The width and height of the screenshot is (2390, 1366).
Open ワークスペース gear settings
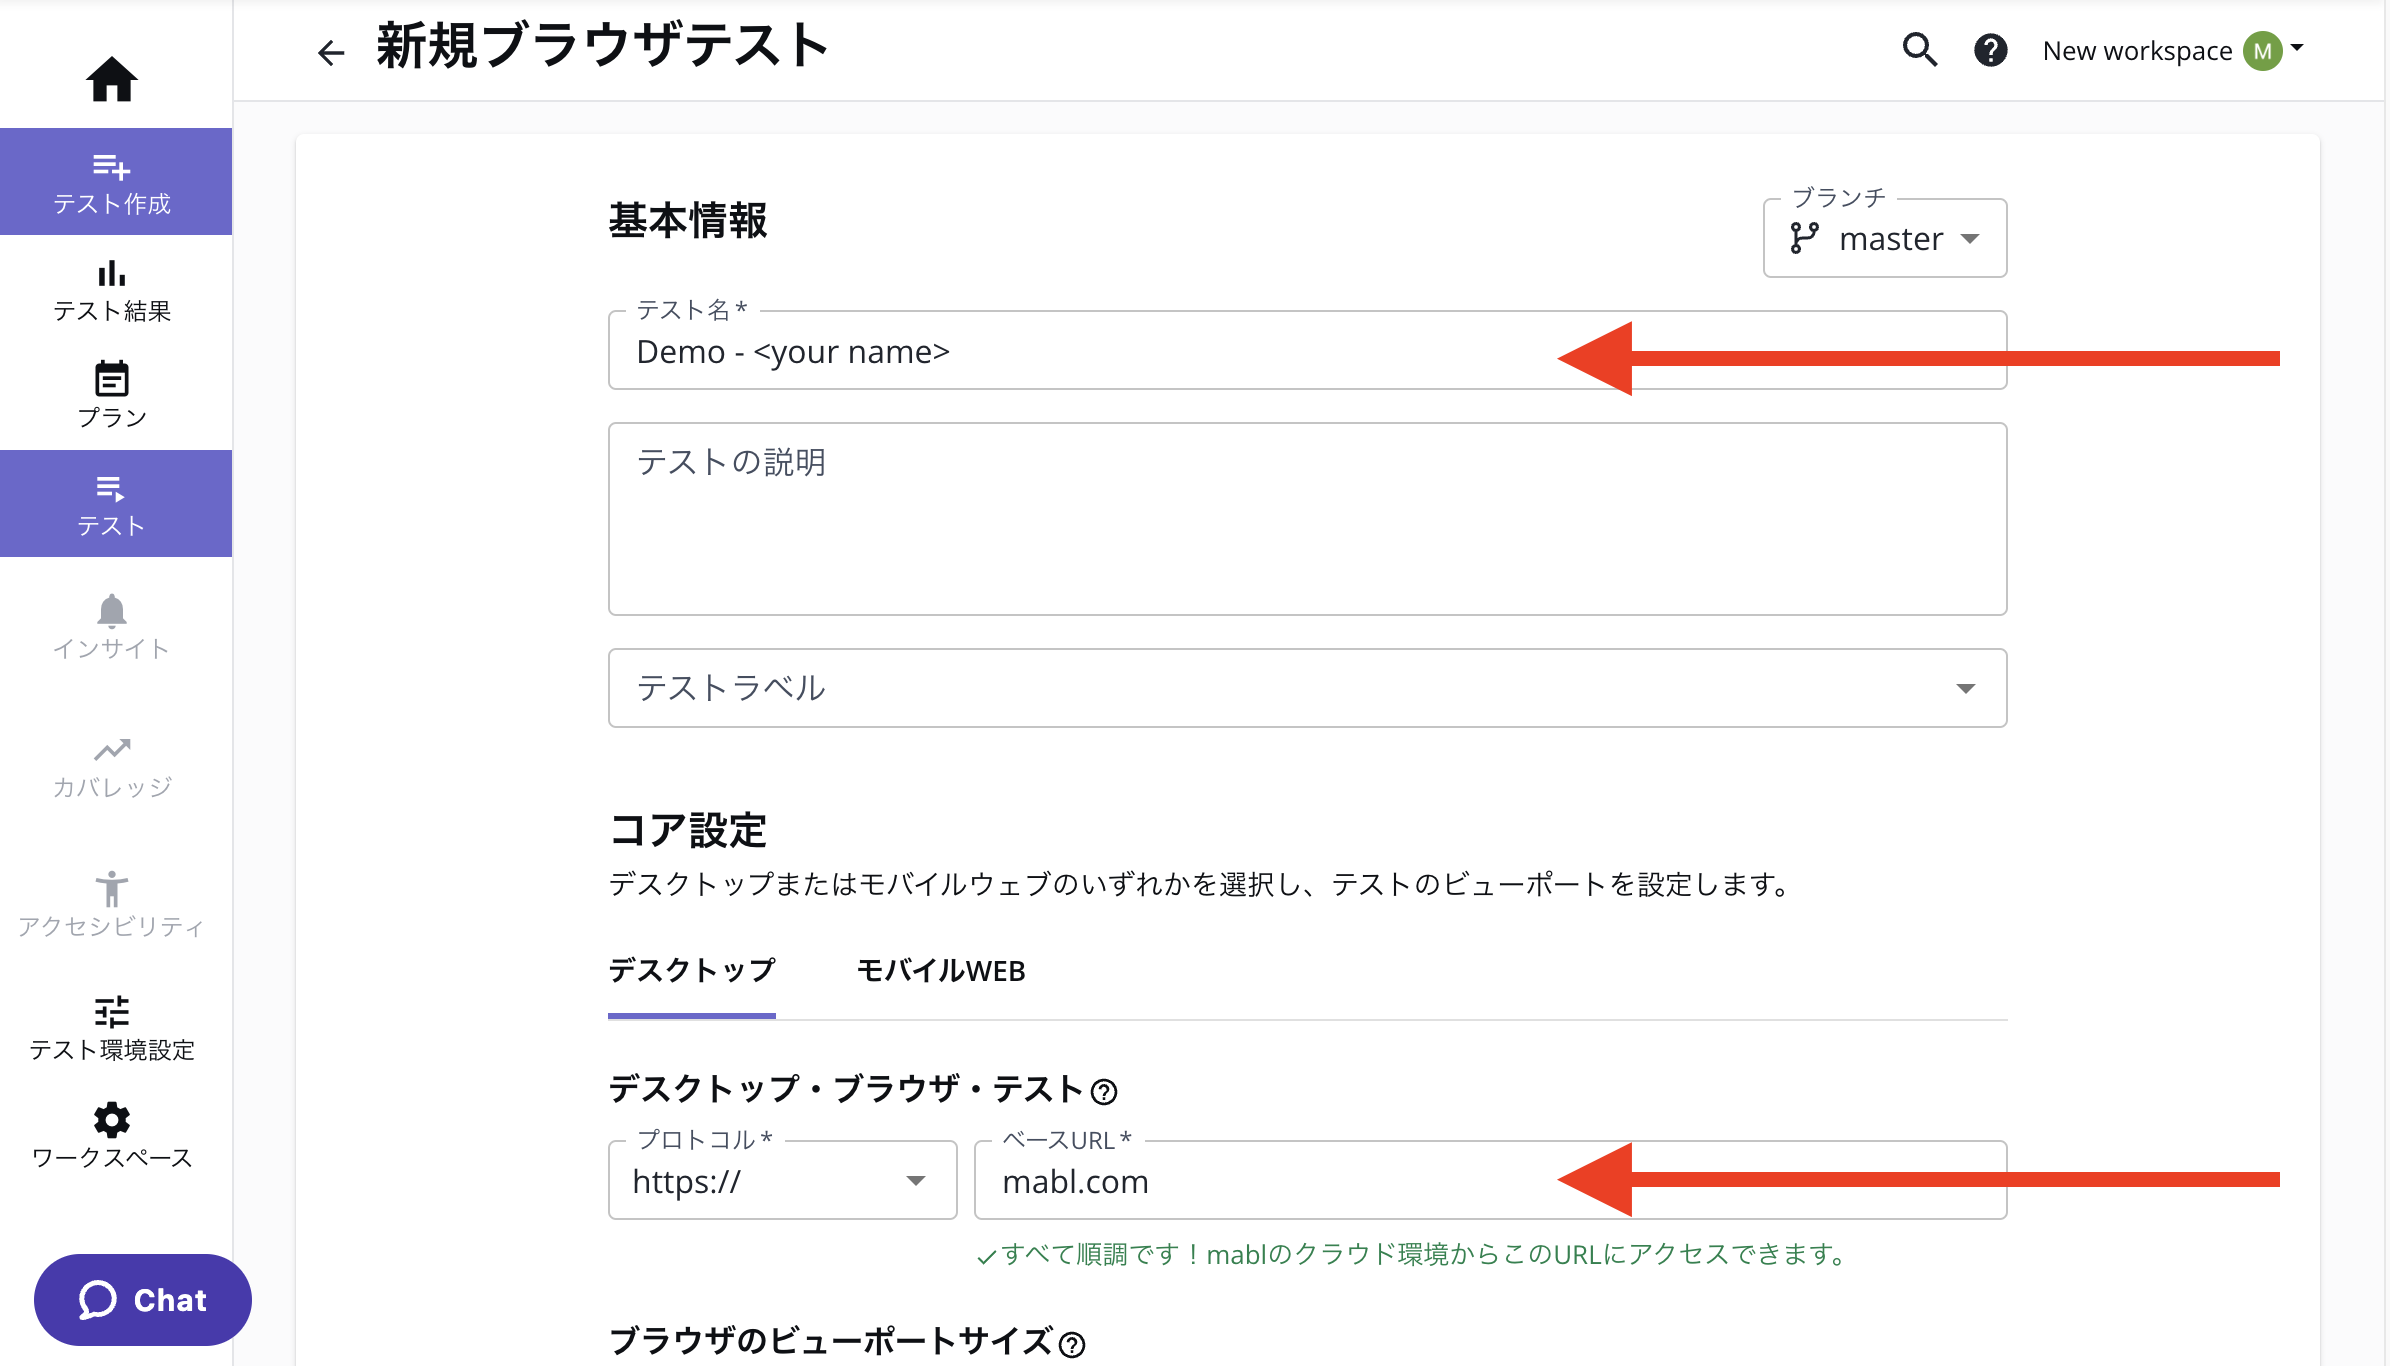112,1120
